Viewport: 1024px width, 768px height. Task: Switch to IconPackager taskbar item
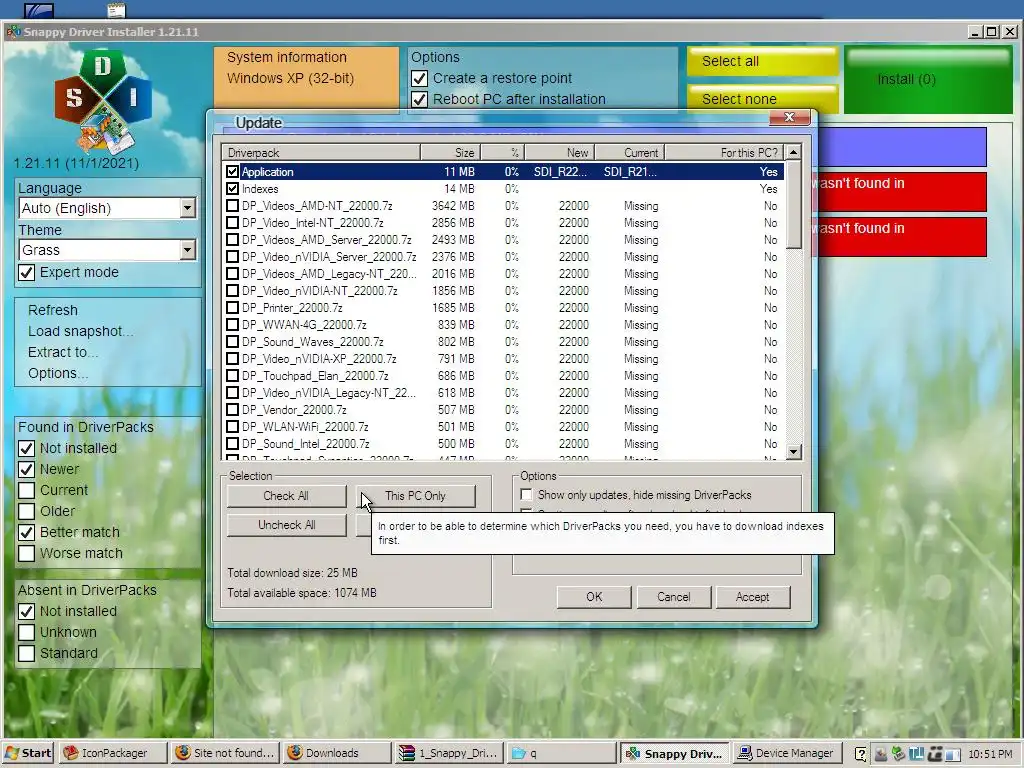click(112, 753)
